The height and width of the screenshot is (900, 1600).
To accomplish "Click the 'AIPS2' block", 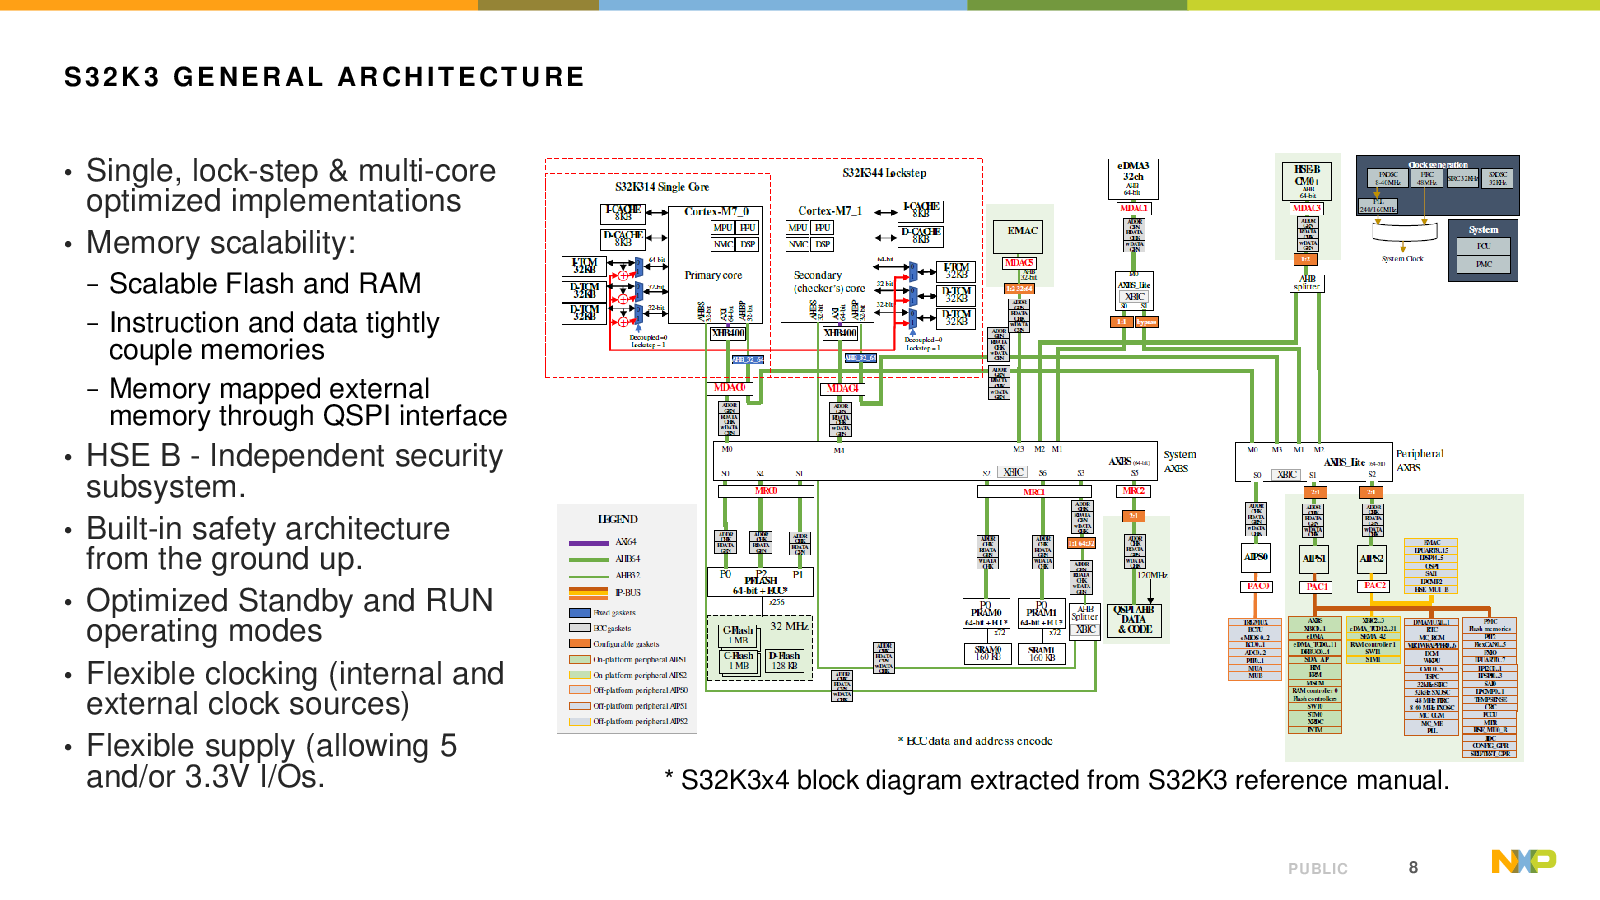I will click(1372, 558).
